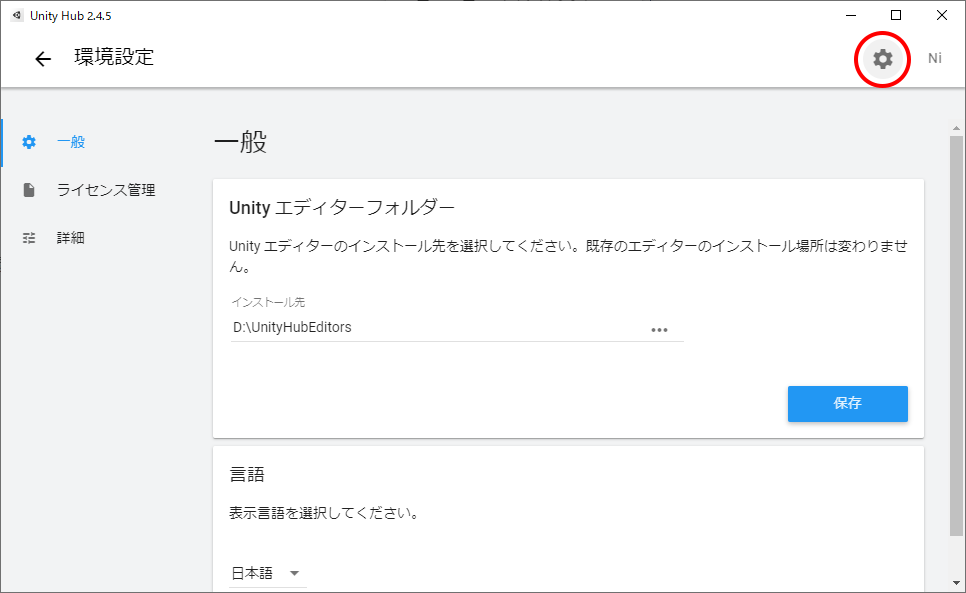This screenshot has width=966, height=593.
Task: Click the sliders icon next to 詳細
Action: tap(28, 238)
